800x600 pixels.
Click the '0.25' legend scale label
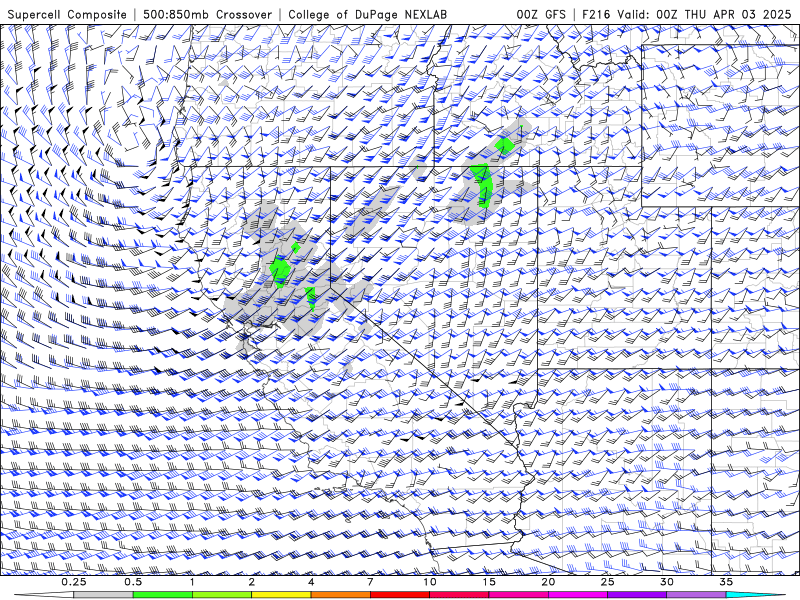point(74,582)
